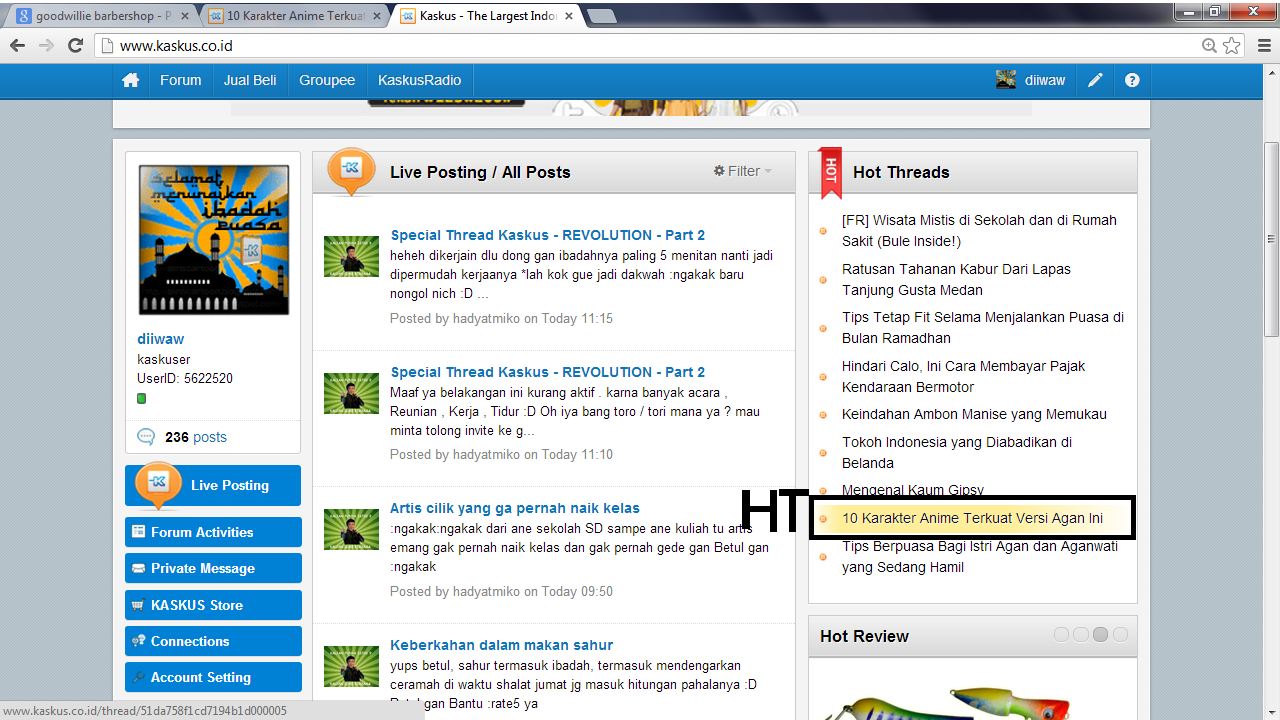The width and height of the screenshot is (1280, 720).
Task: Open Private Message sidebar button
Action: point(213,568)
